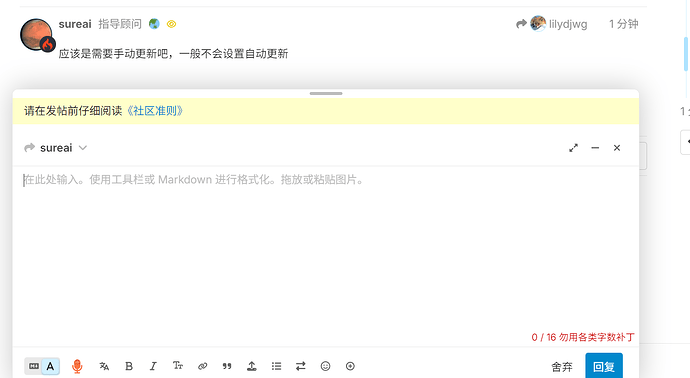Switch to rich text editor mode (A)

(x=51, y=366)
